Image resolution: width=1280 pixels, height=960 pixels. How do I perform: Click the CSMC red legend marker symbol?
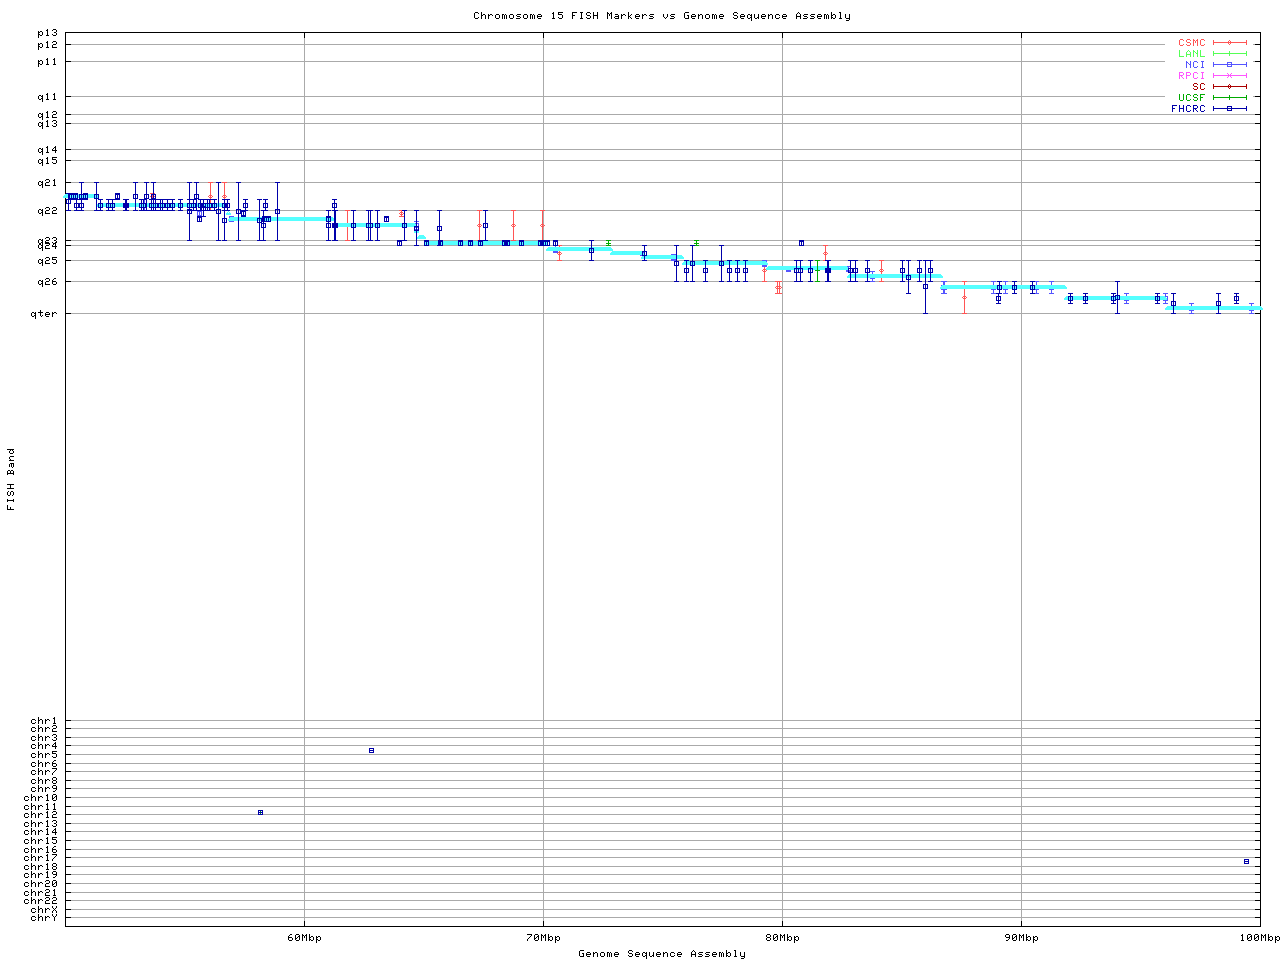tap(1229, 43)
